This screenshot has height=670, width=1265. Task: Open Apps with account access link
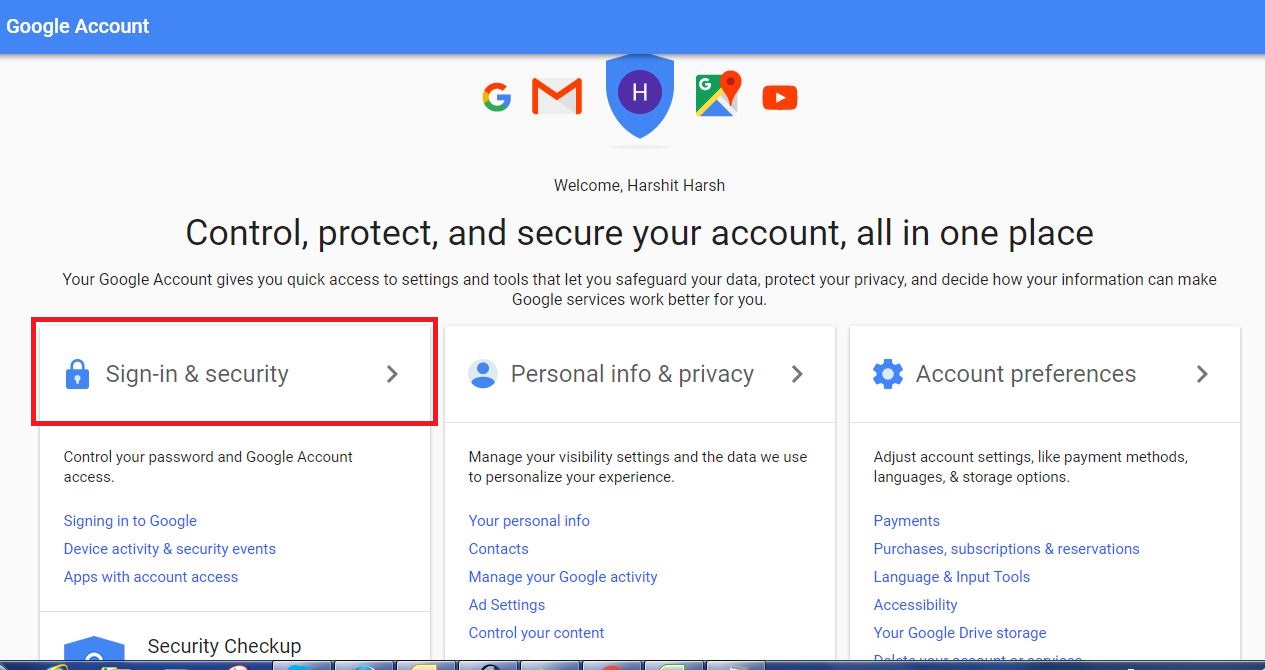pos(151,577)
